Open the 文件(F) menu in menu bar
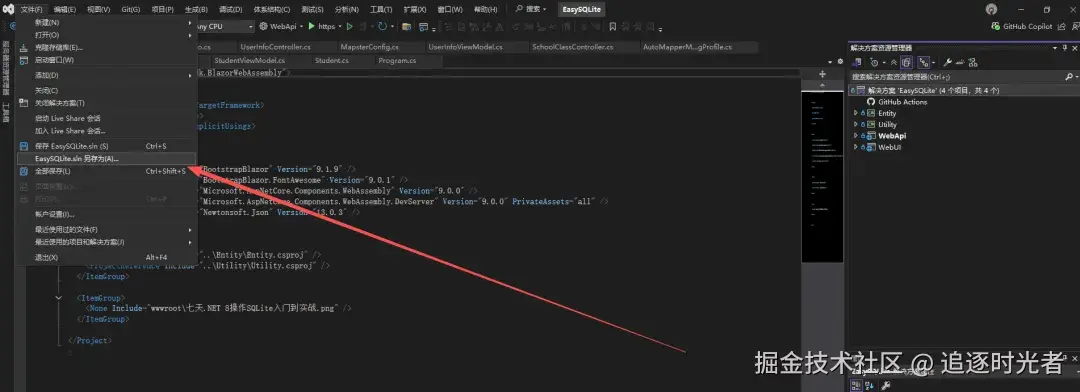 pos(31,10)
